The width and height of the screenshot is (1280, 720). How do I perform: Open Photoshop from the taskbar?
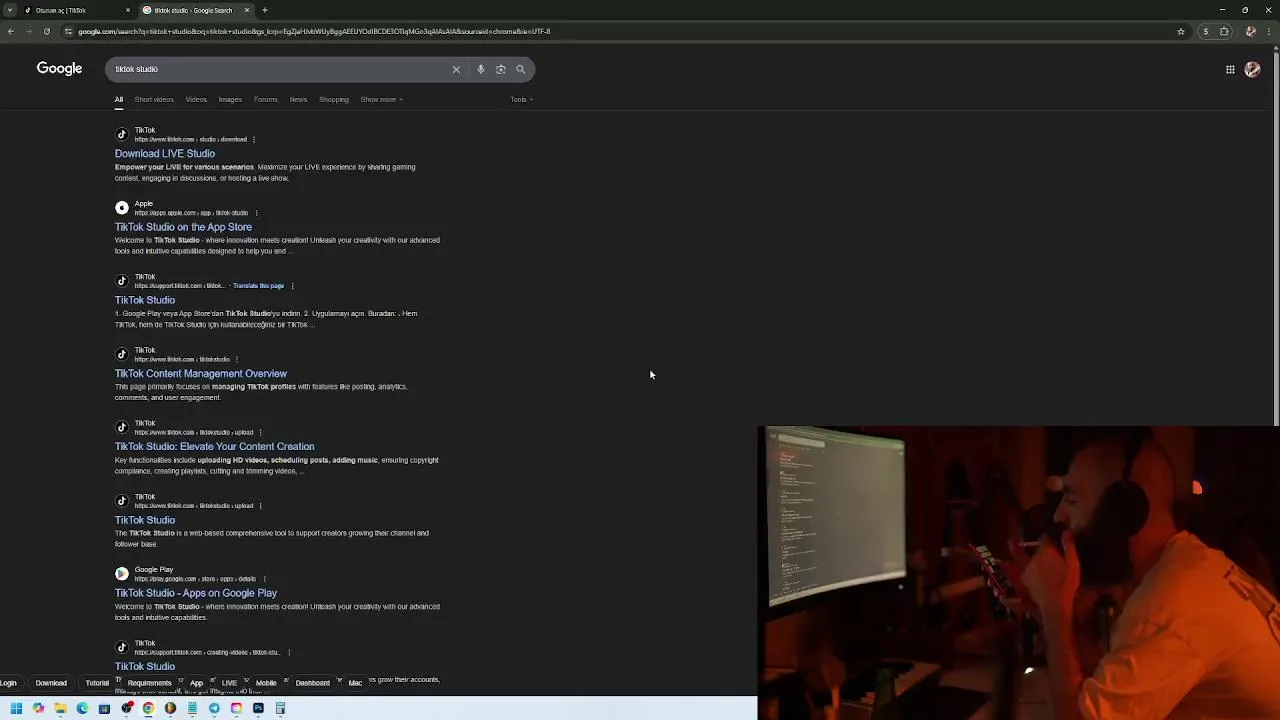tap(258, 708)
